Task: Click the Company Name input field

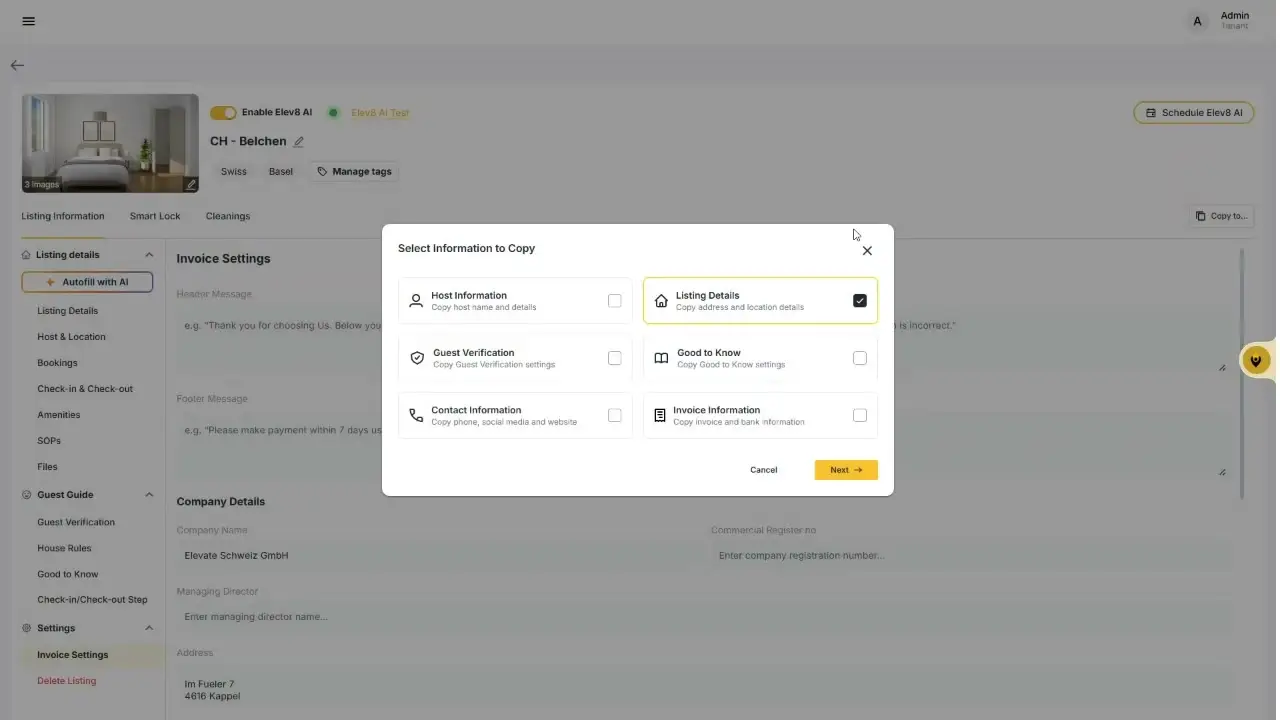Action: 439,555
